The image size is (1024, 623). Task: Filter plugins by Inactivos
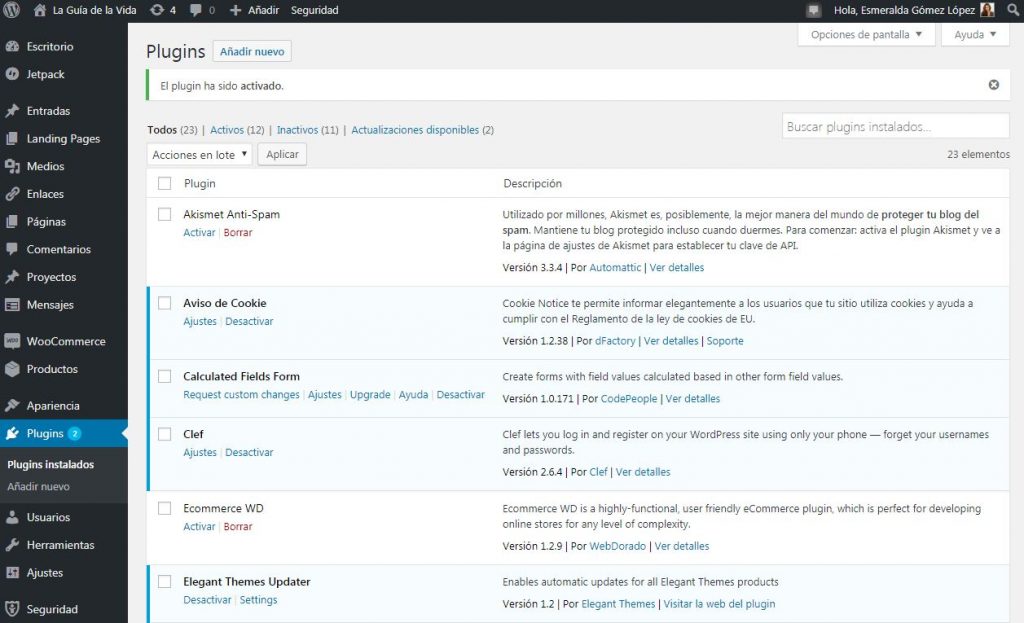pos(297,130)
